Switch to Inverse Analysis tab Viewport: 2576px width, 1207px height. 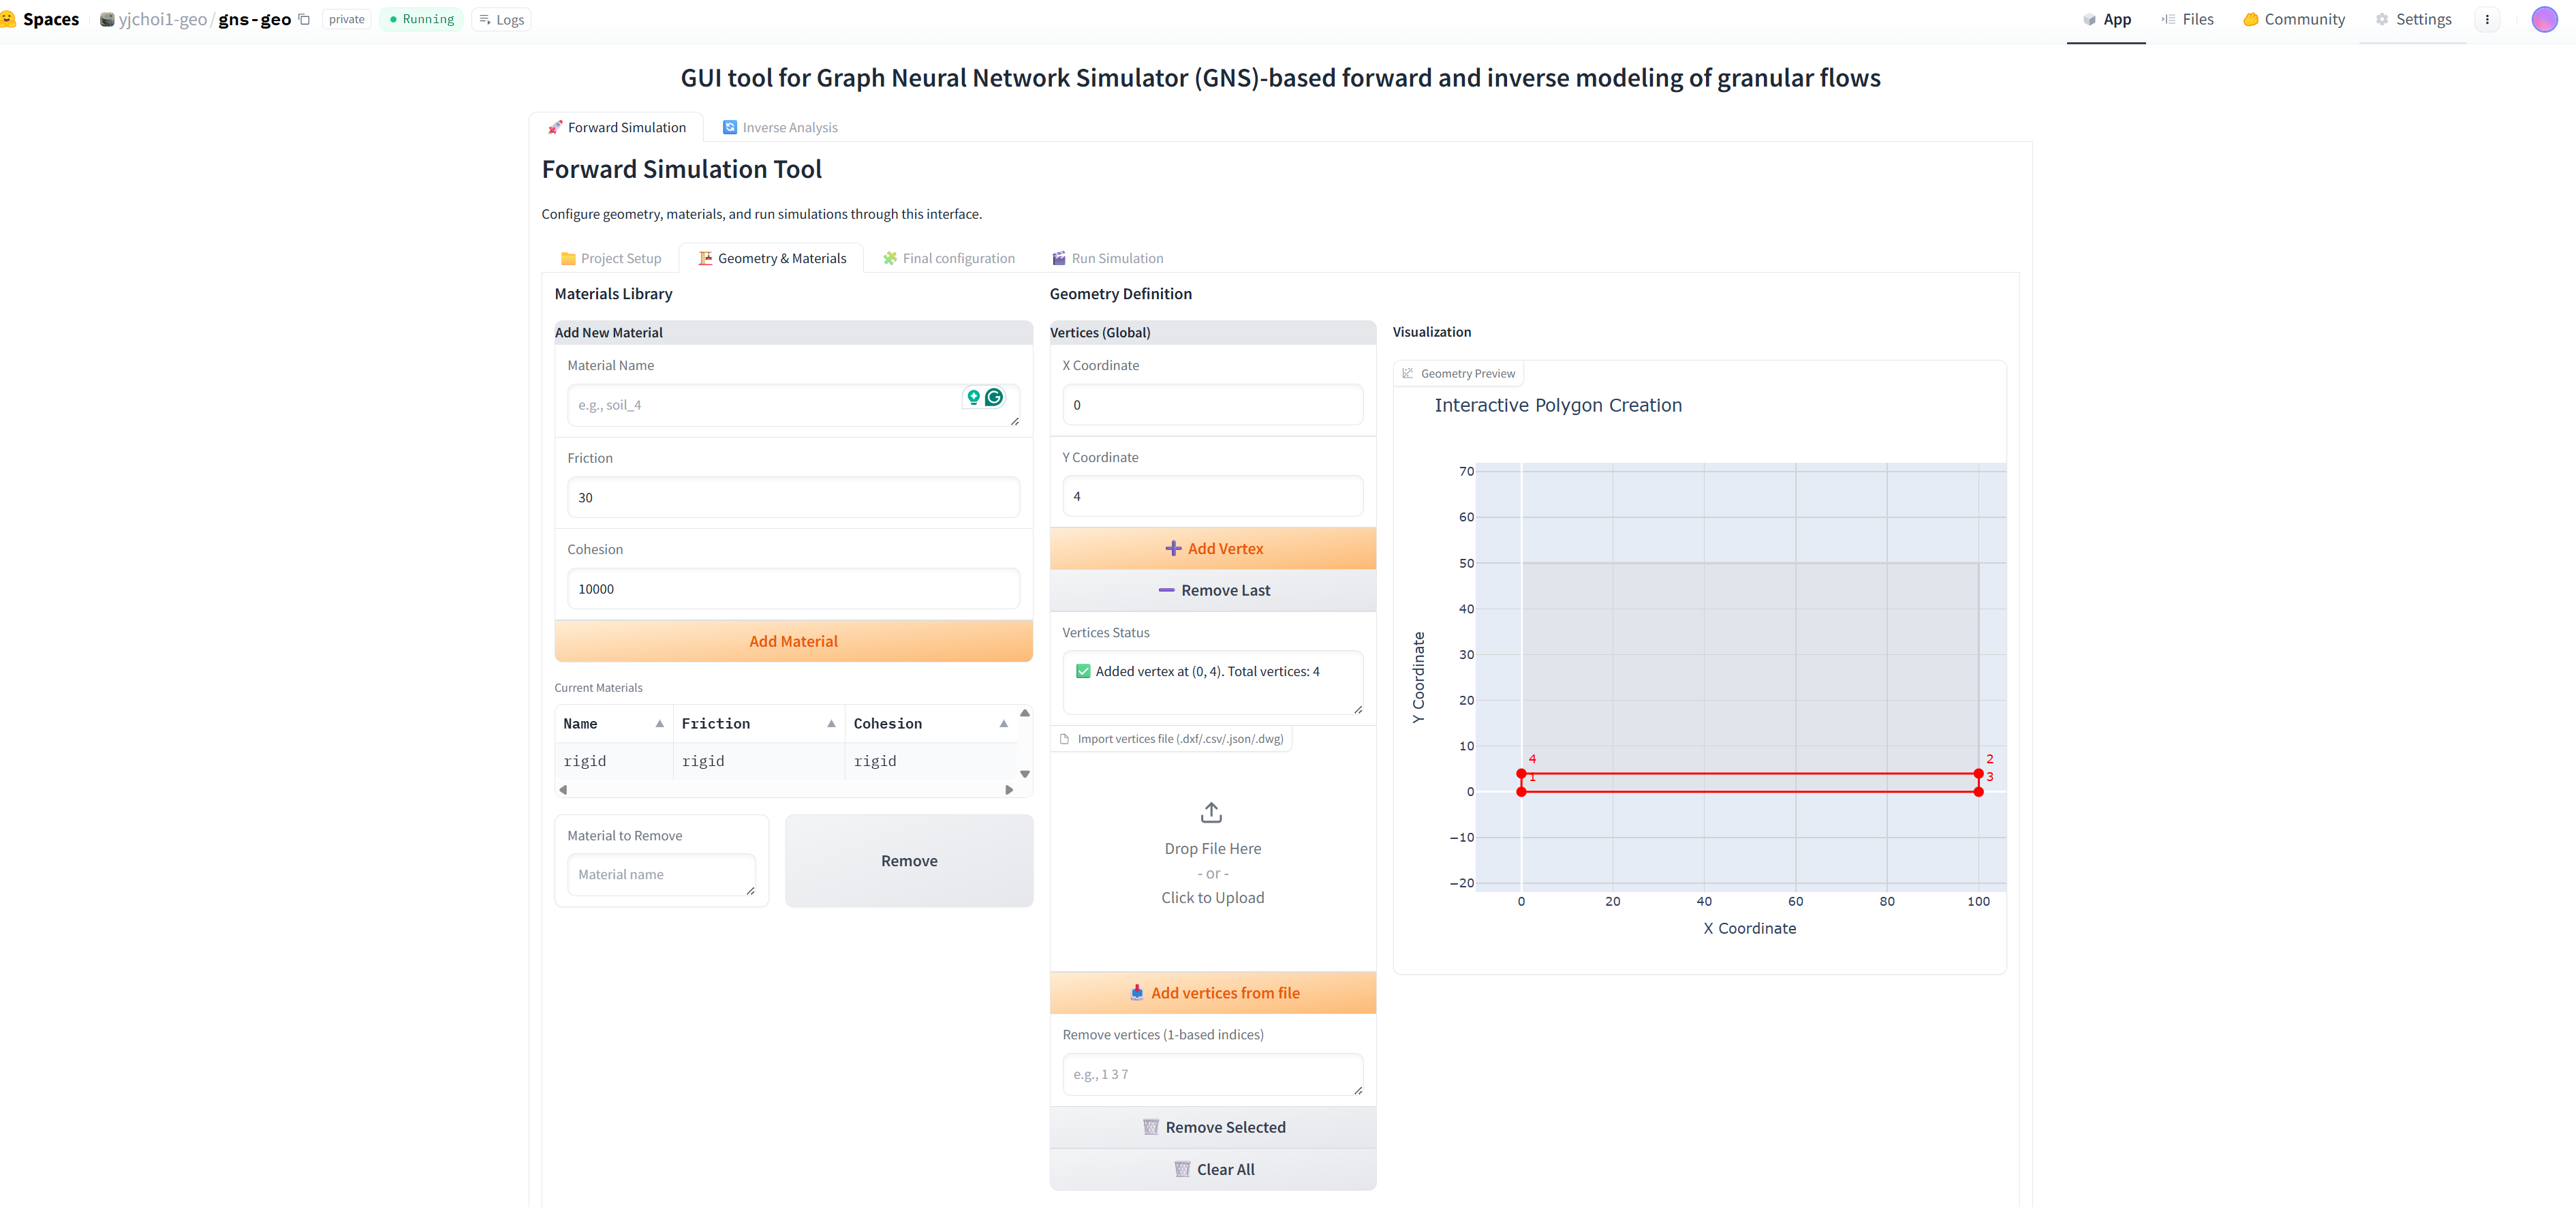click(780, 127)
